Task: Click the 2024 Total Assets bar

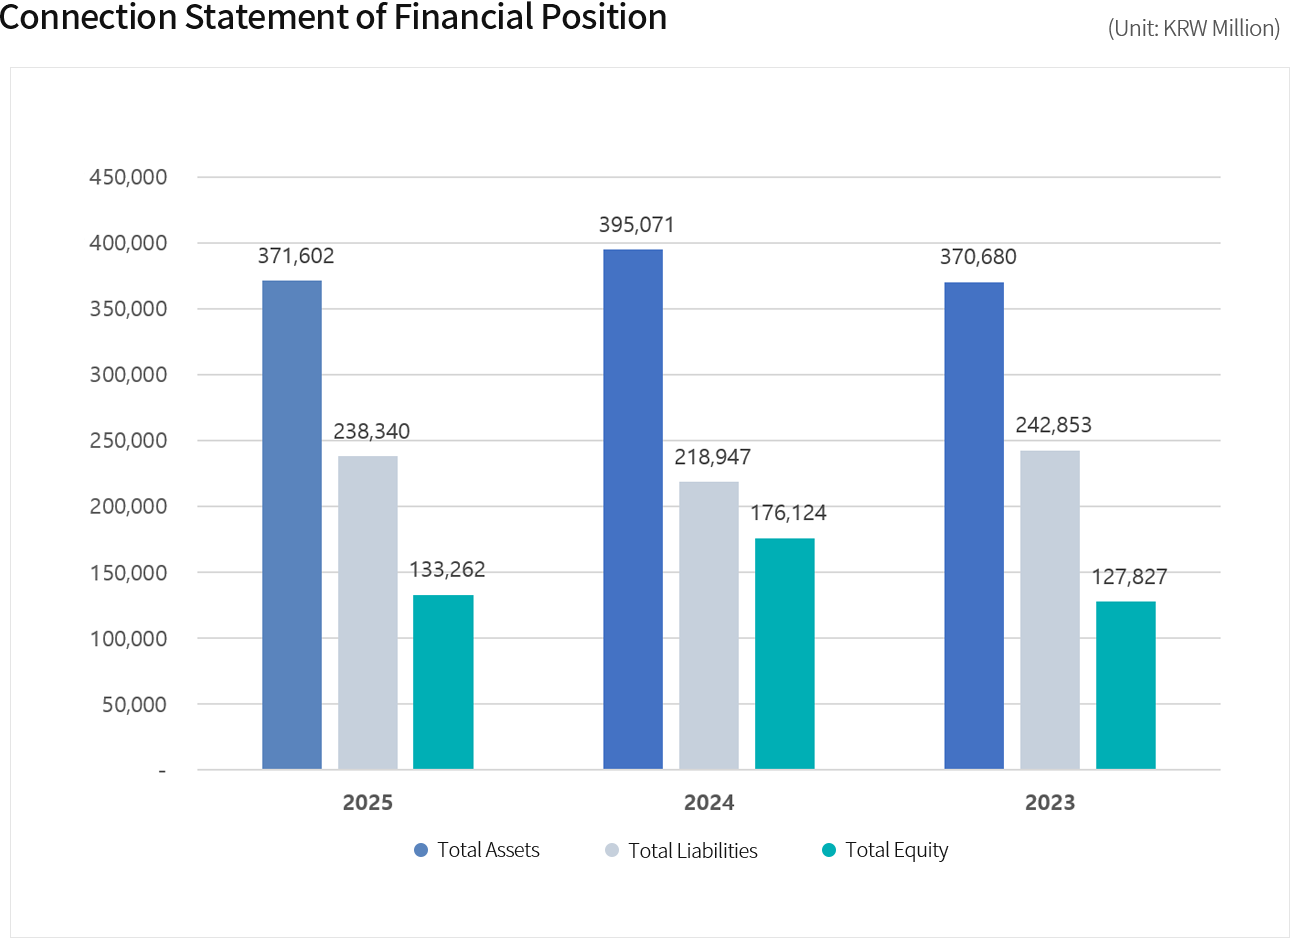Action: (x=633, y=509)
